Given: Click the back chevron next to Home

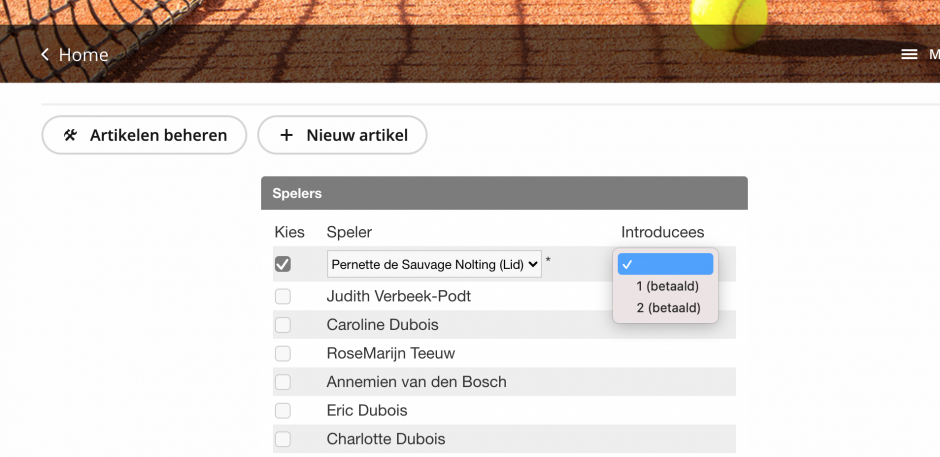Looking at the screenshot, I should pos(45,55).
